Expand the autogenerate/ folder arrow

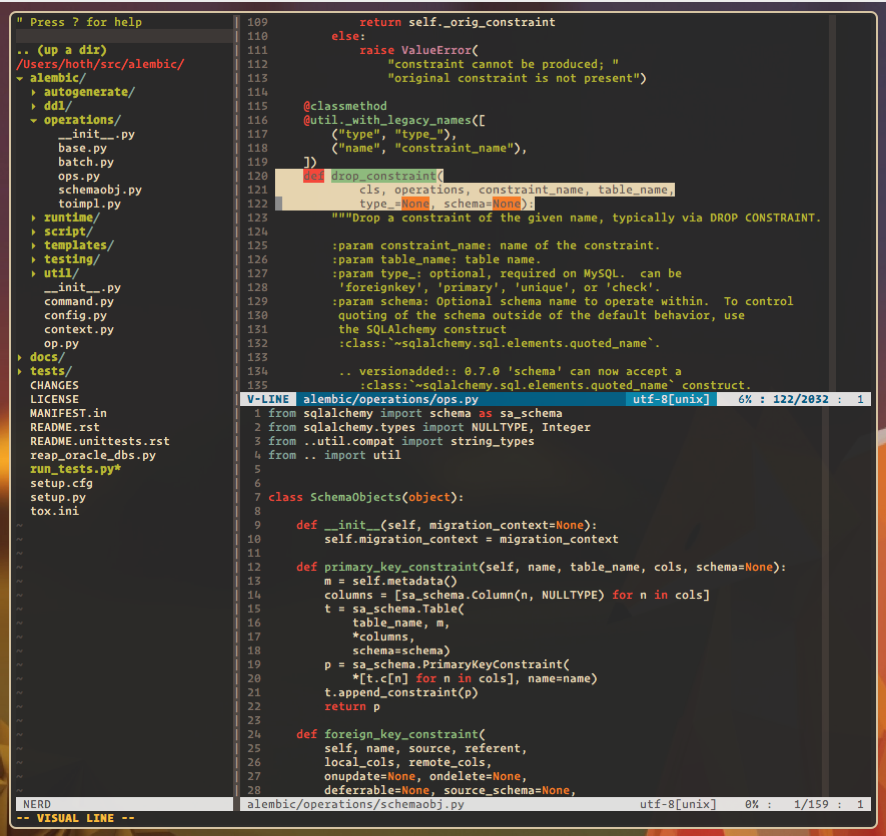[34, 92]
